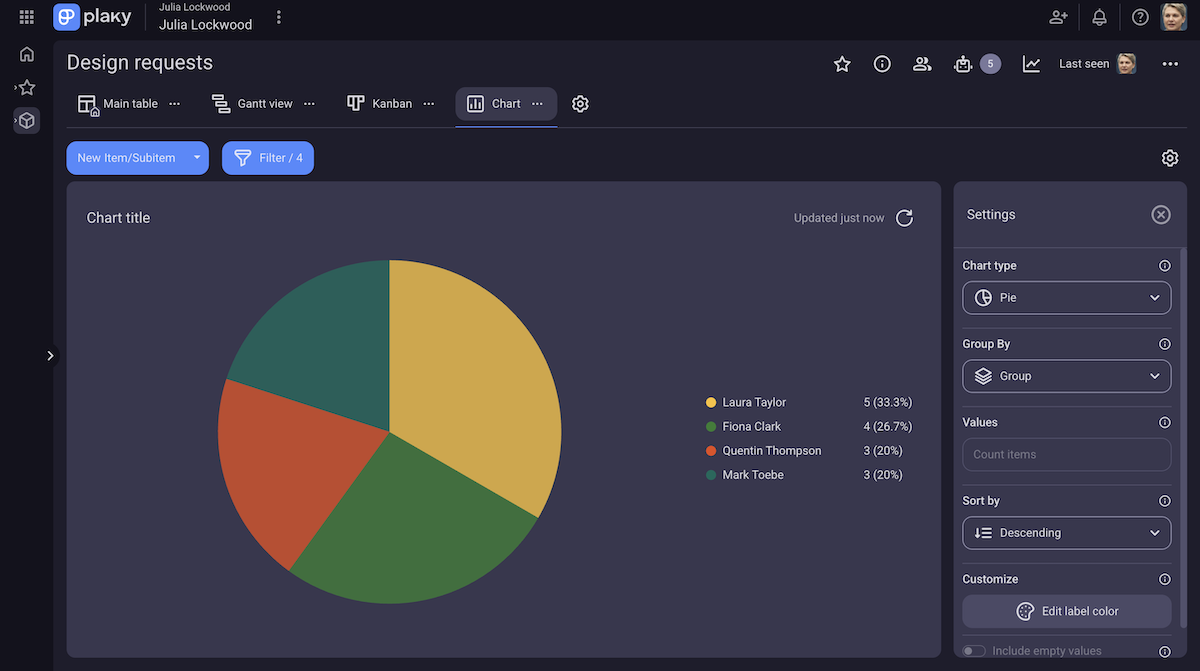
Task: Open the board analytics line chart icon
Action: pos(1031,63)
